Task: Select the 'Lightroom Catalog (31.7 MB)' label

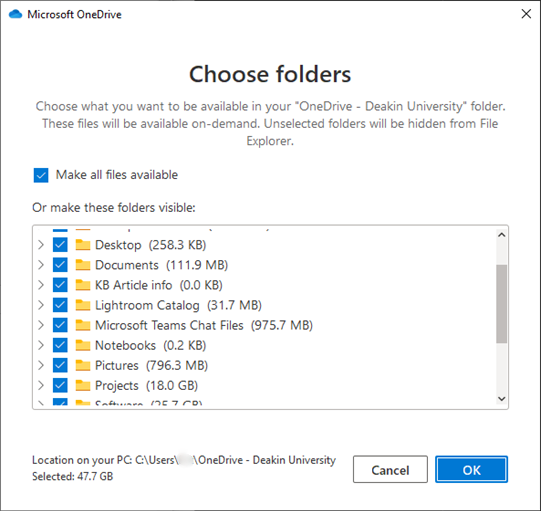Action: [178, 305]
